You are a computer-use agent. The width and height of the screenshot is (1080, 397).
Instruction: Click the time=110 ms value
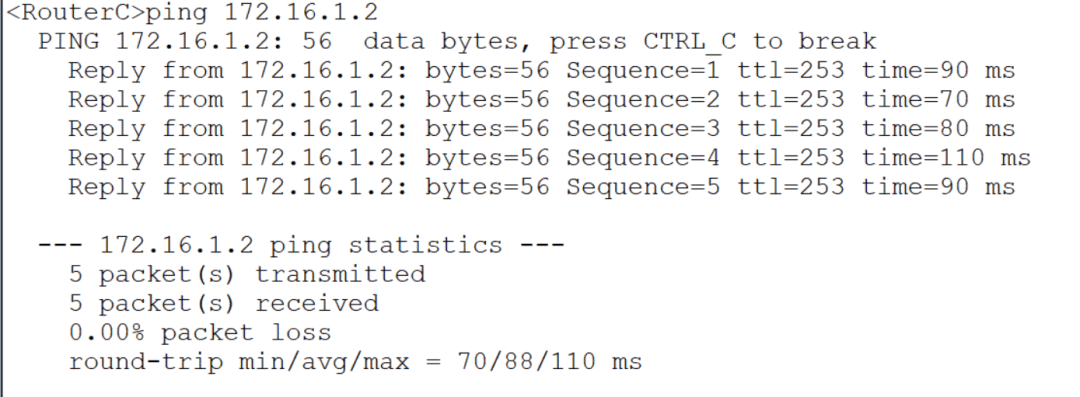(946, 158)
